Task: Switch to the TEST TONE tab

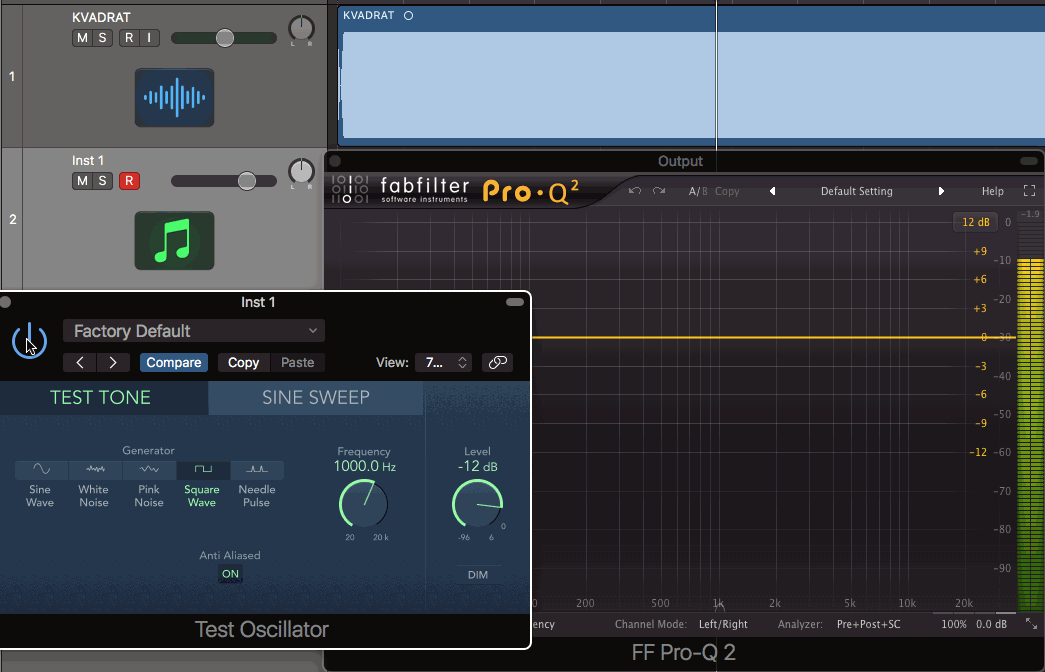Action: [x=104, y=397]
